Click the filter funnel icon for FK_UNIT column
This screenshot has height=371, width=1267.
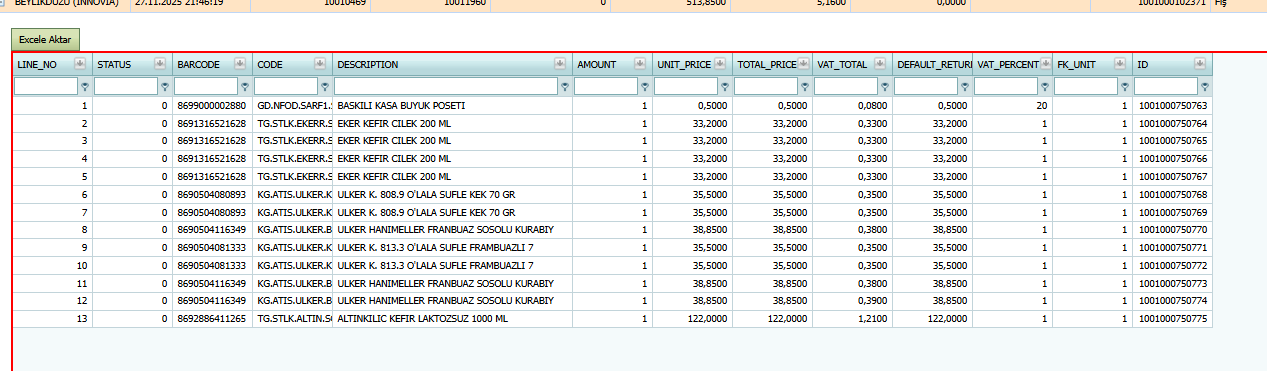click(1125, 87)
